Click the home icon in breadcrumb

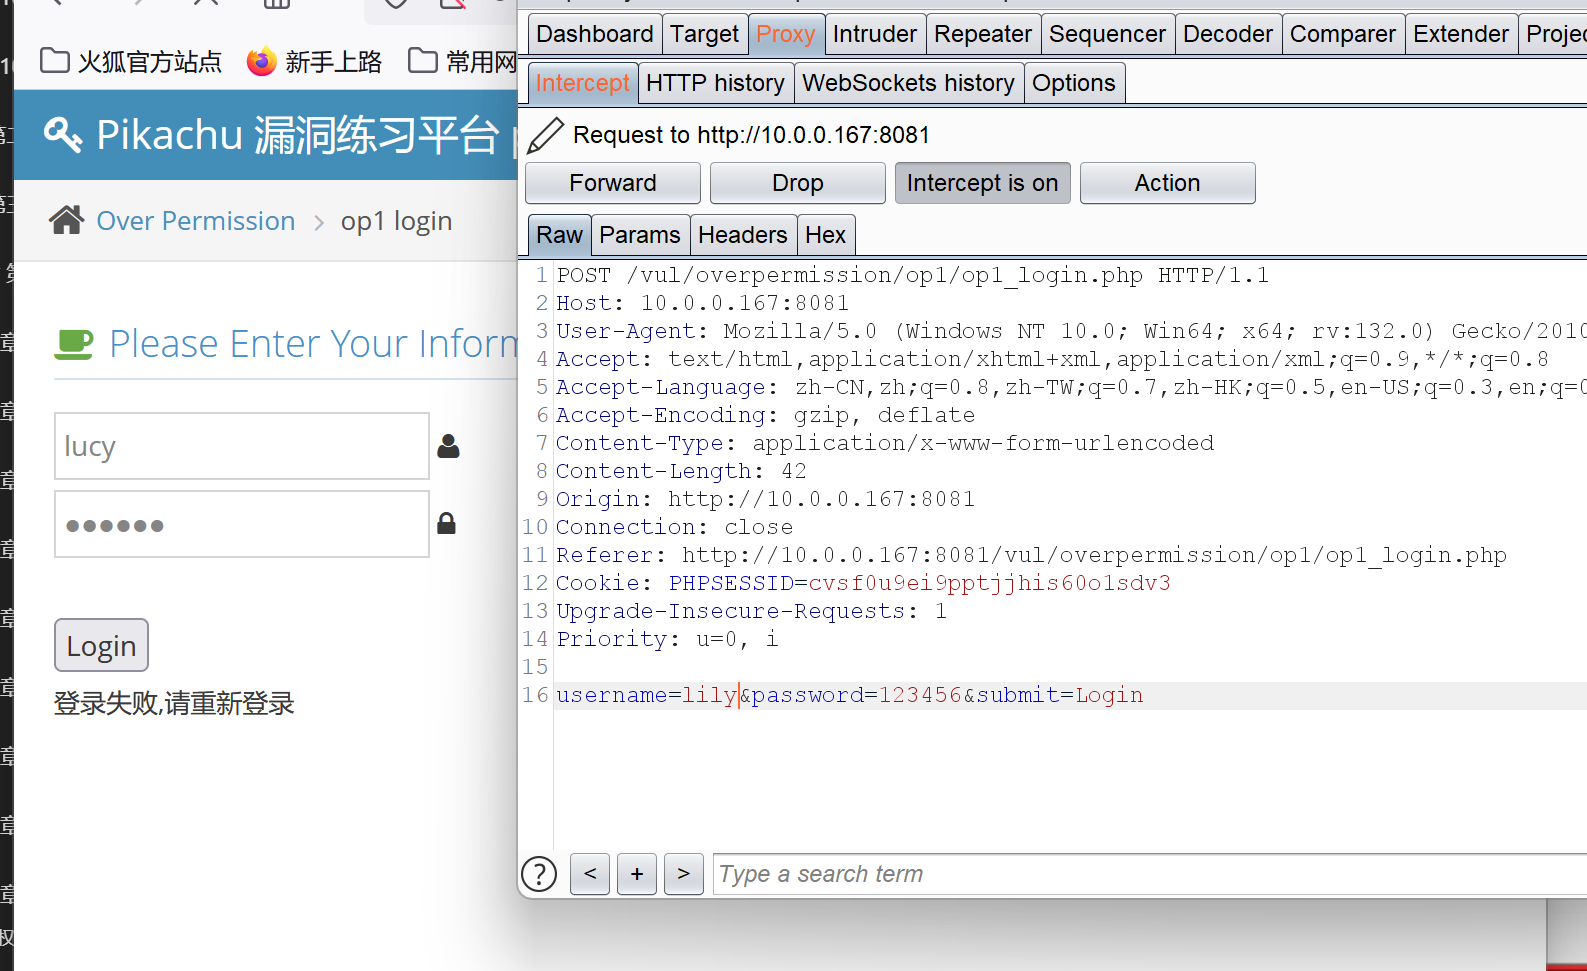point(67,220)
